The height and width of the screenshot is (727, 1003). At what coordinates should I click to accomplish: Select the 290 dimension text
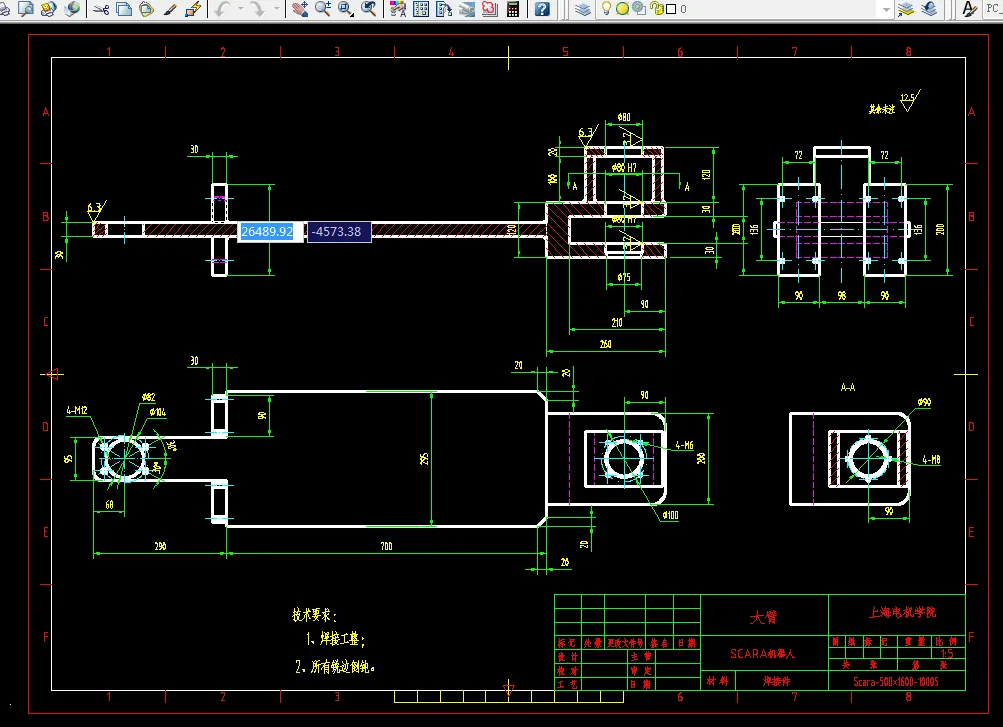[x=160, y=546]
